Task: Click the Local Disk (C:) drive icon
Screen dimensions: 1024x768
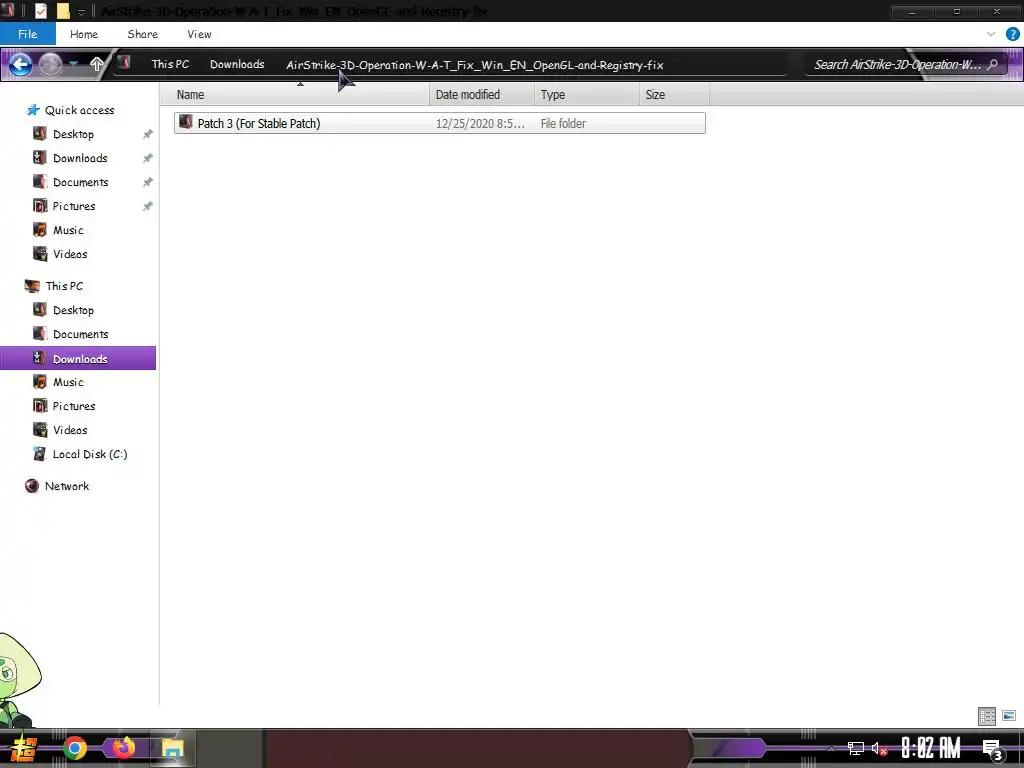Action: 40,454
